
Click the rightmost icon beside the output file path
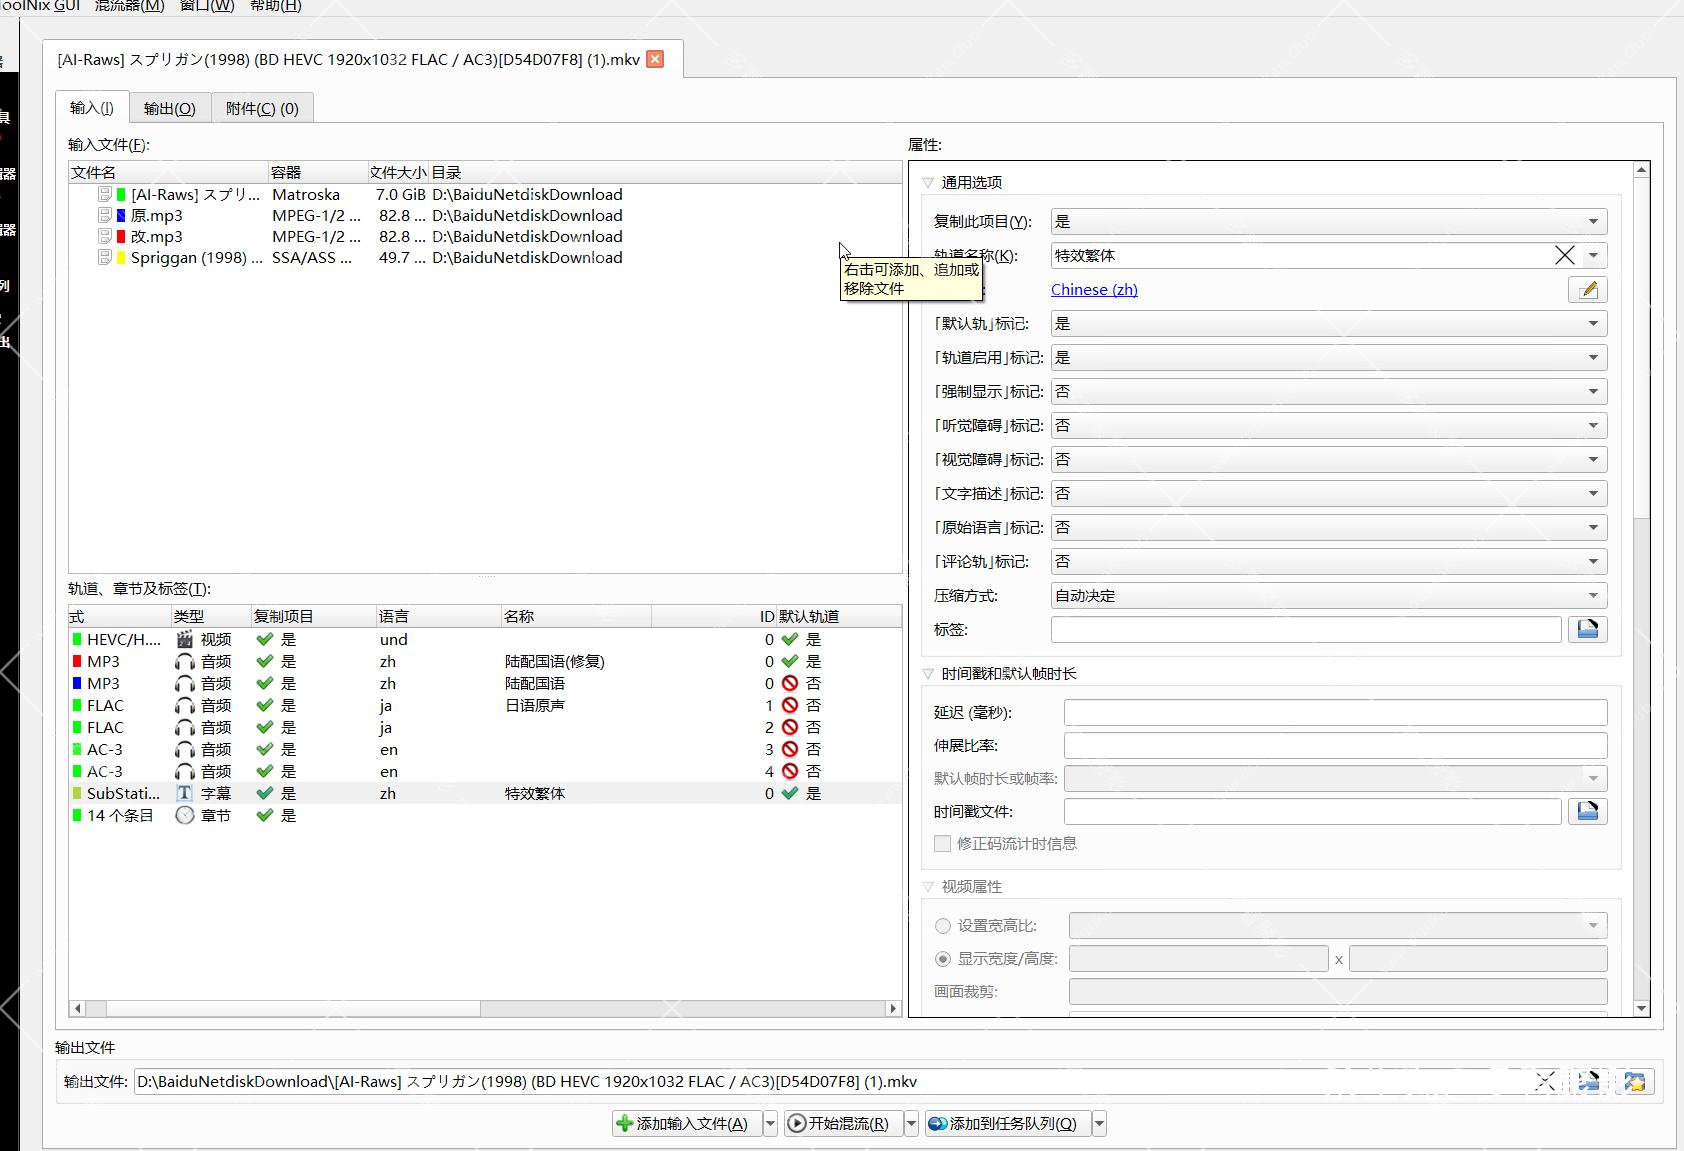(1635, 1081)
